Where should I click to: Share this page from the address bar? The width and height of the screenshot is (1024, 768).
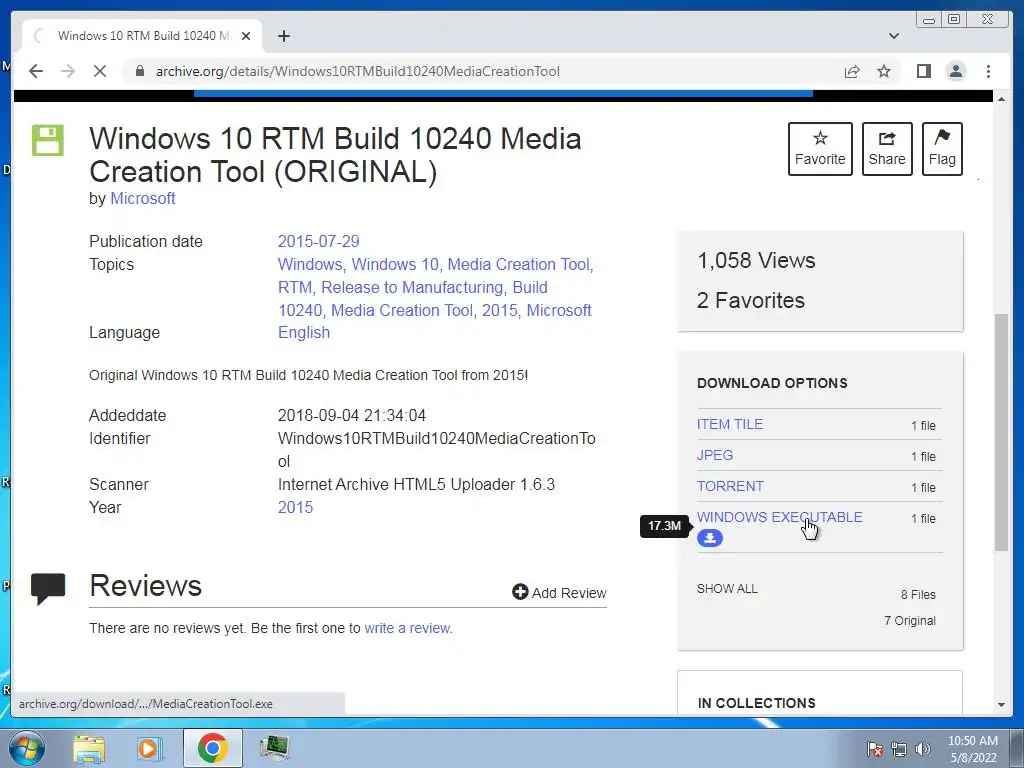(x=852, y=71)
